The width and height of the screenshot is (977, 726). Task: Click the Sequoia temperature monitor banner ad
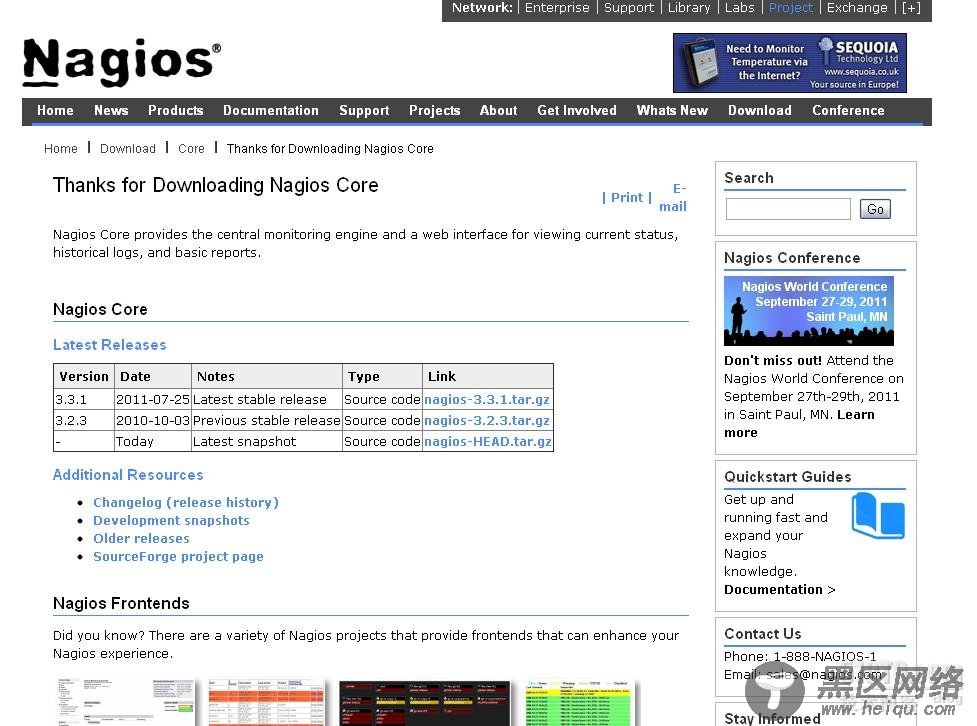point(789,63)
